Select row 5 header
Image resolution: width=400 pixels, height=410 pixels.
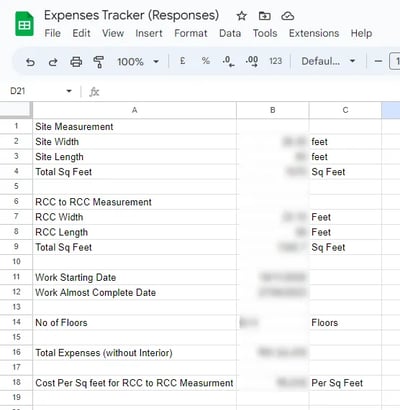(x=16, y=187)
